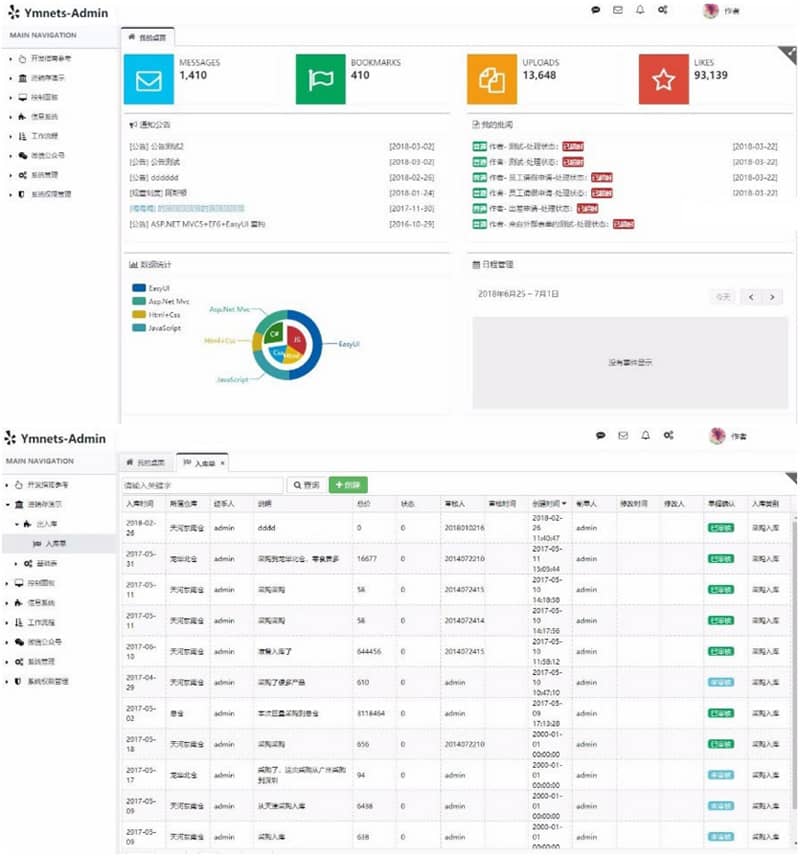Click the green plus create button
Image resolution: width=800 pixels, height=857 pixels.
348,485
